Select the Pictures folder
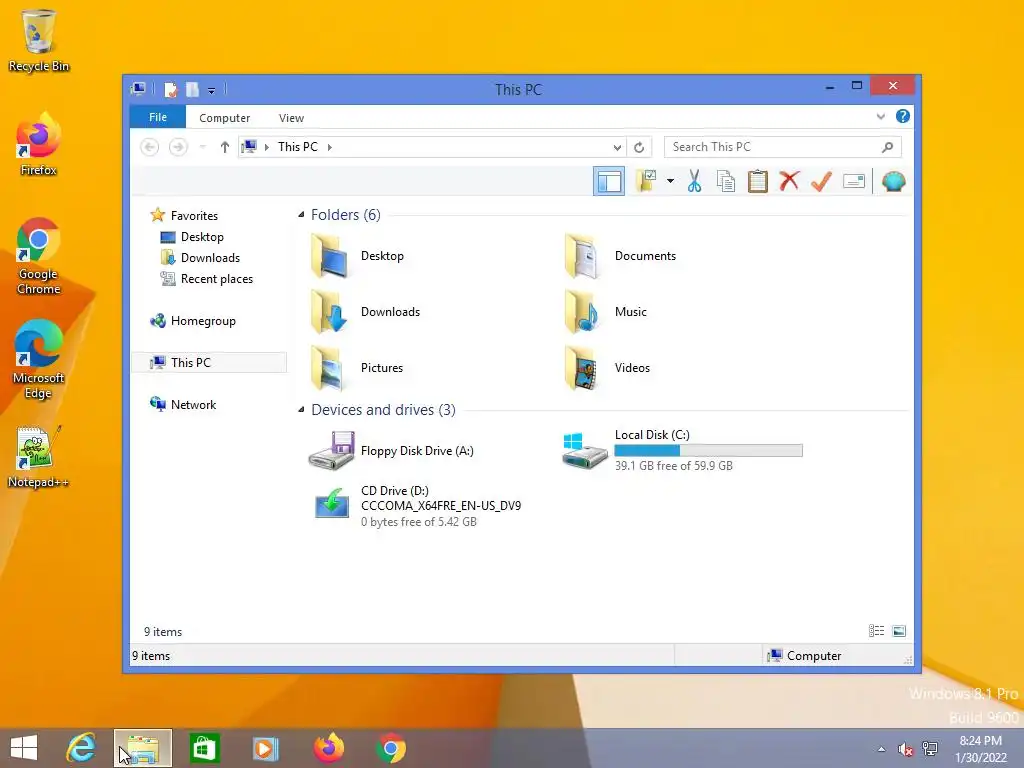Image resolution: width=1024 pixels, height=768 pixels. coord(357,368)
